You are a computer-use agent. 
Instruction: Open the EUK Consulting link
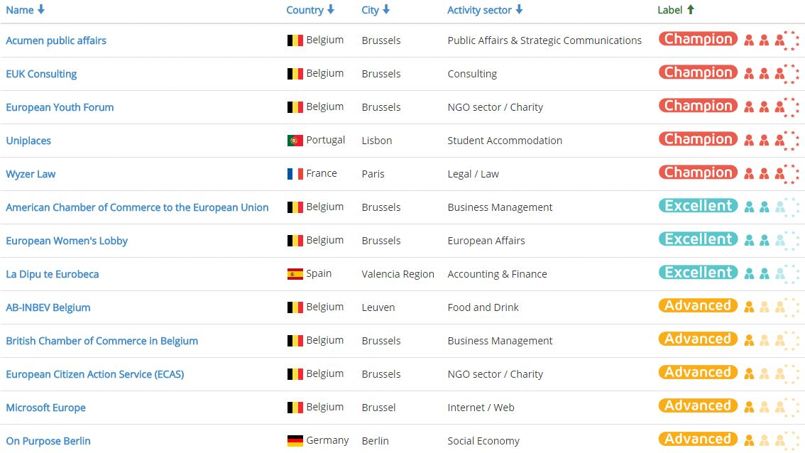(41, 74)
